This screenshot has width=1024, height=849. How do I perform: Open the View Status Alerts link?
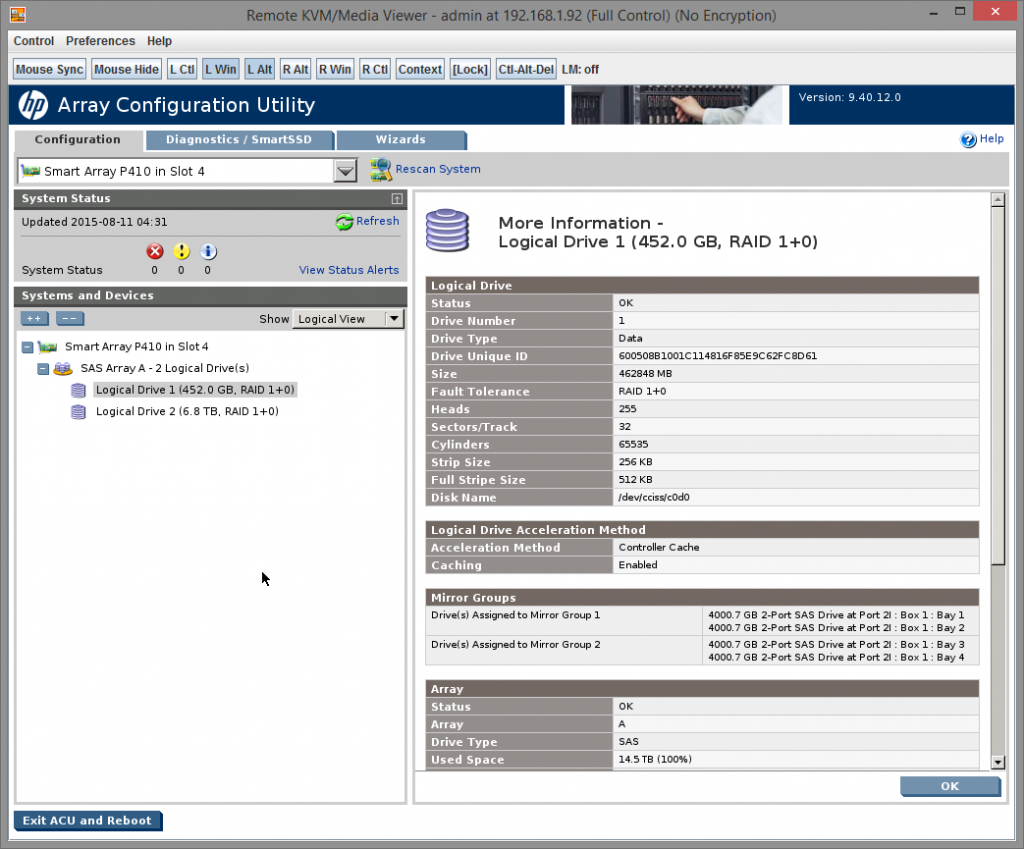348,270
